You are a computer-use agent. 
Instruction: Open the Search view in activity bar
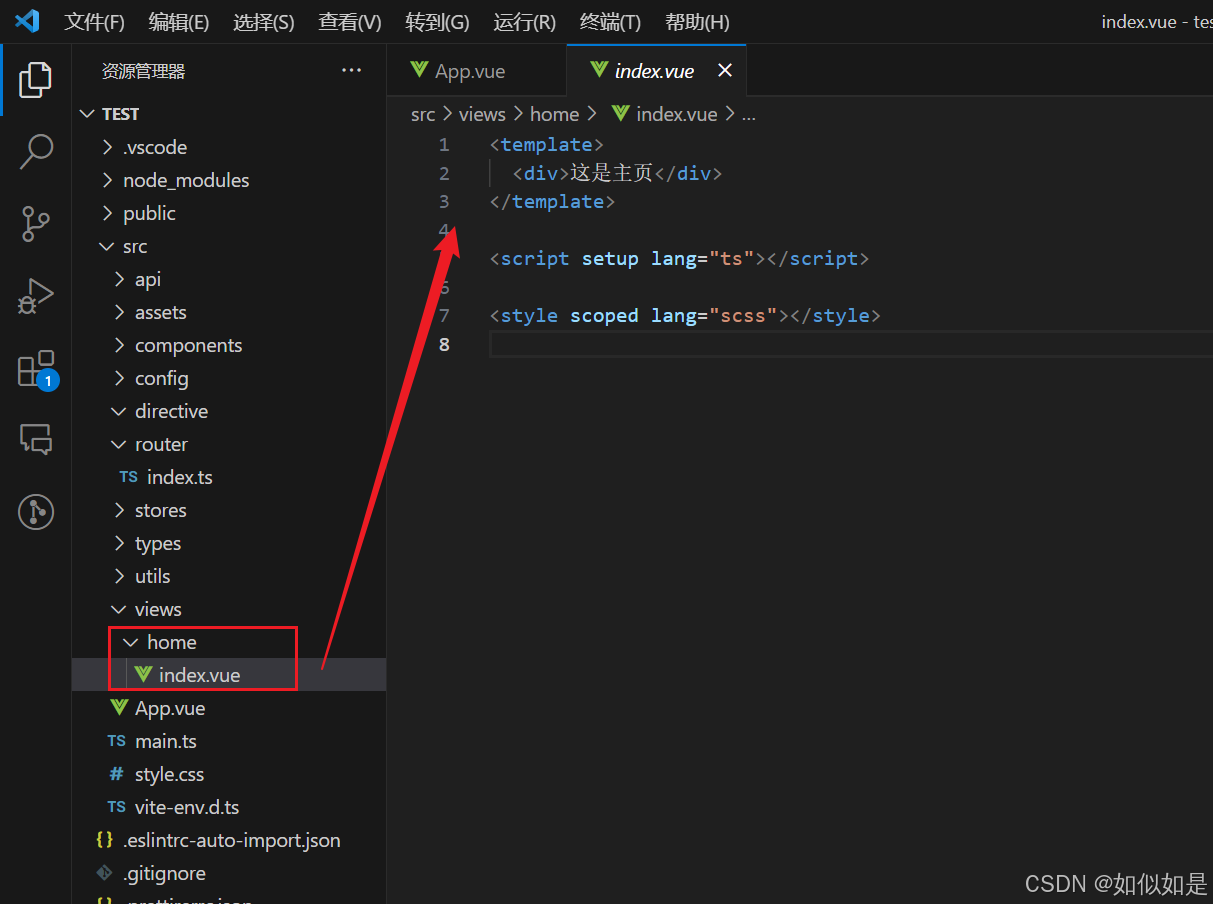point(35,152)
